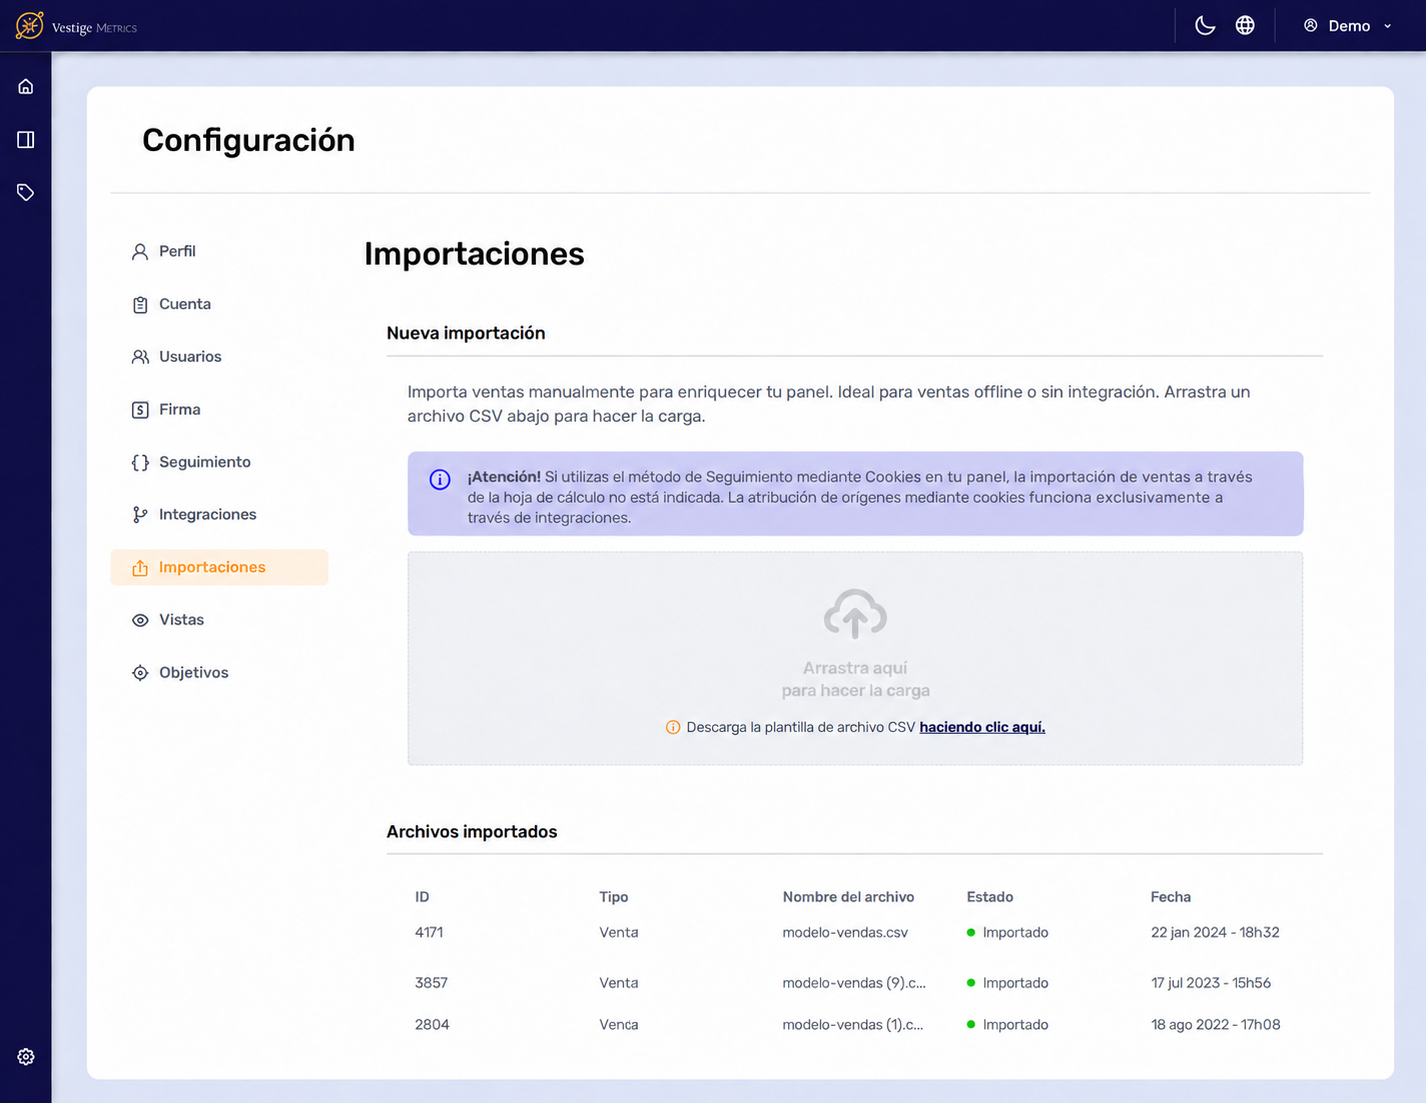Viewport: 1426px width, 1103px height.
Task: Click Venta type in row 4171
Action: (x=619, y=932)
